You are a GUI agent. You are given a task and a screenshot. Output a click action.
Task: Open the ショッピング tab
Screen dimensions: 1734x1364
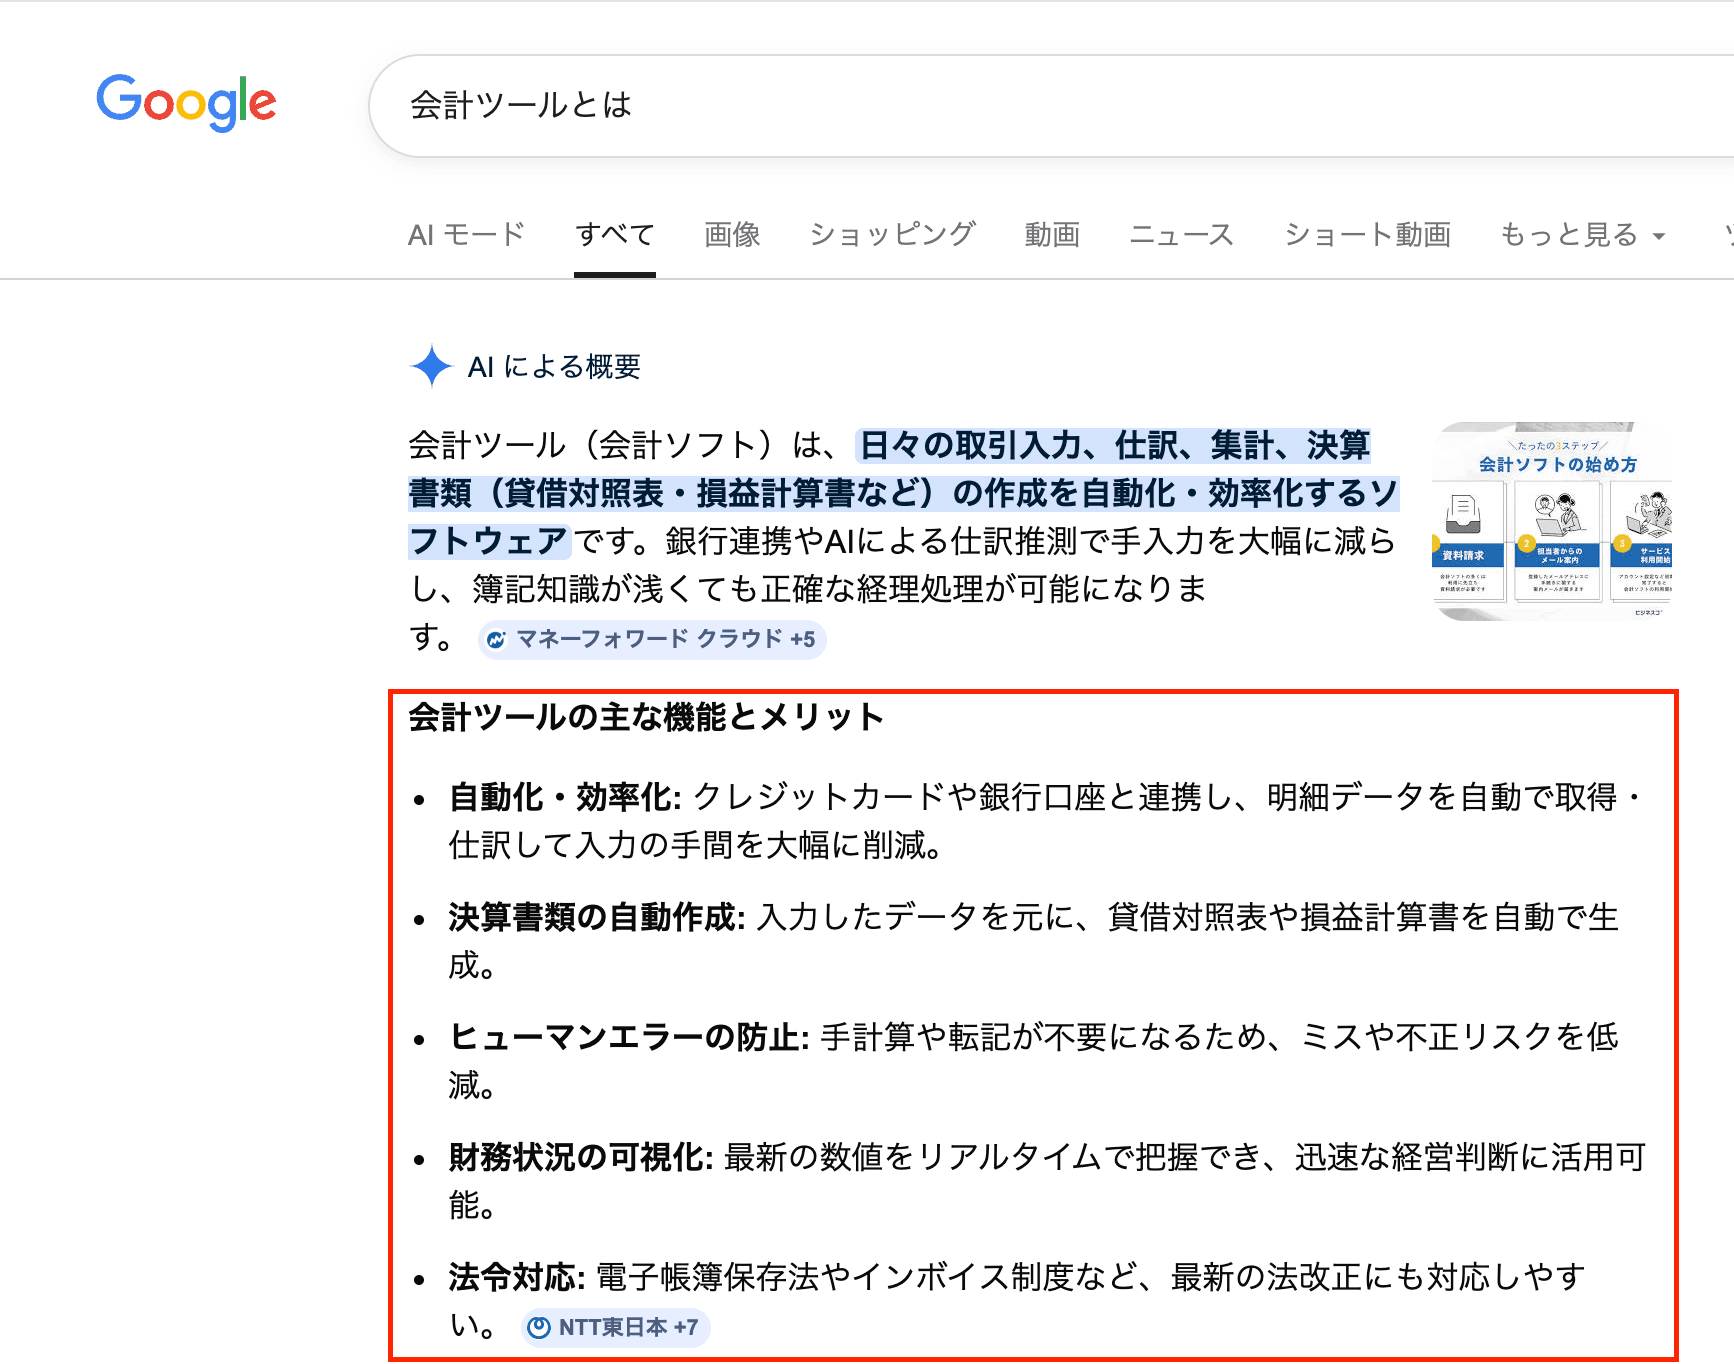pyautogui.click(x=893, y=235)
